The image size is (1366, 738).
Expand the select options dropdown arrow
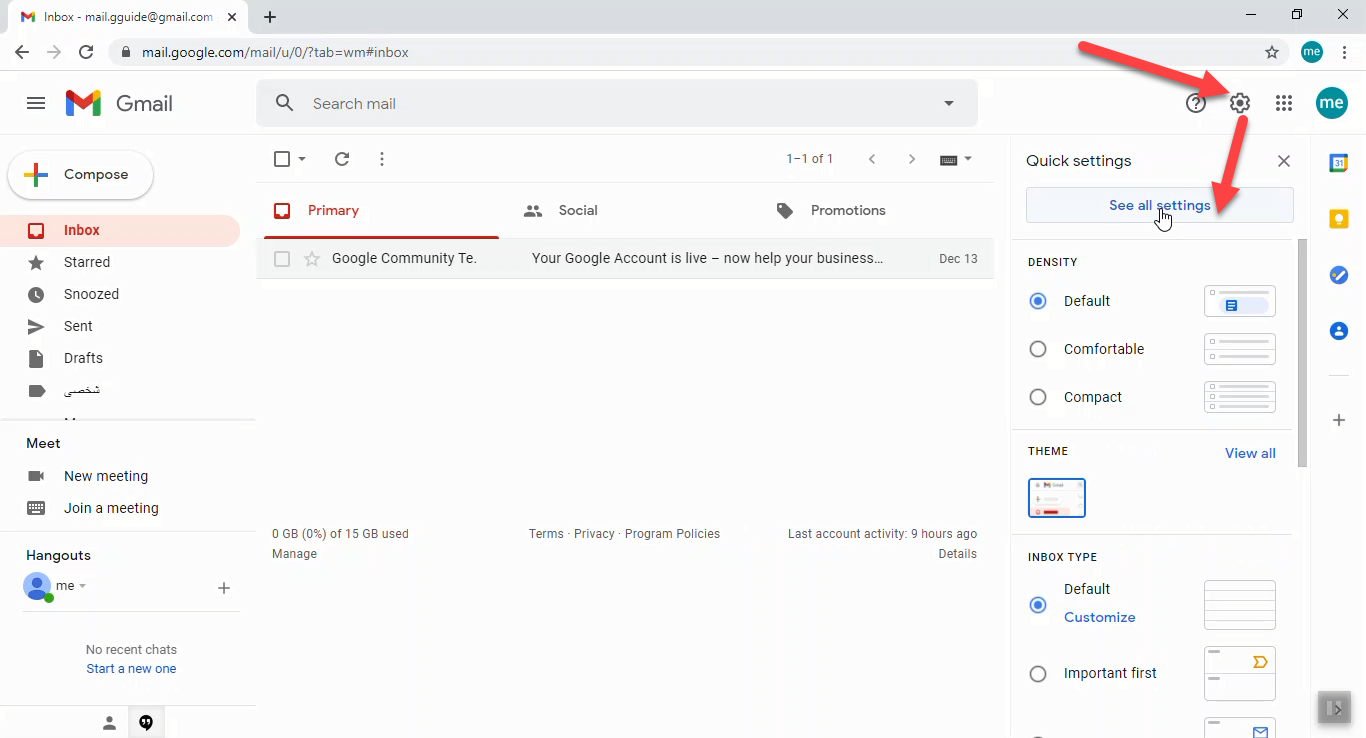[x=302, y=159]
